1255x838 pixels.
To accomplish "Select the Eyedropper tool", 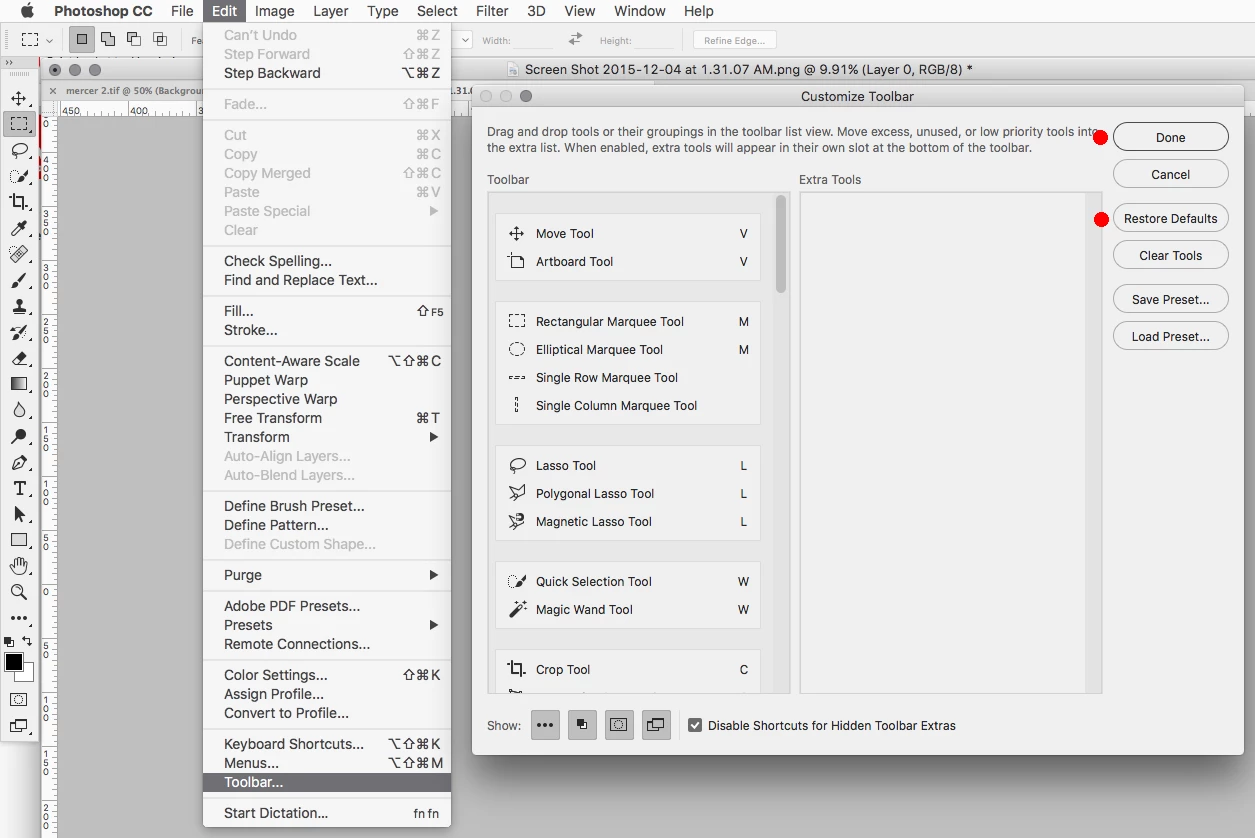I will 19,228.
